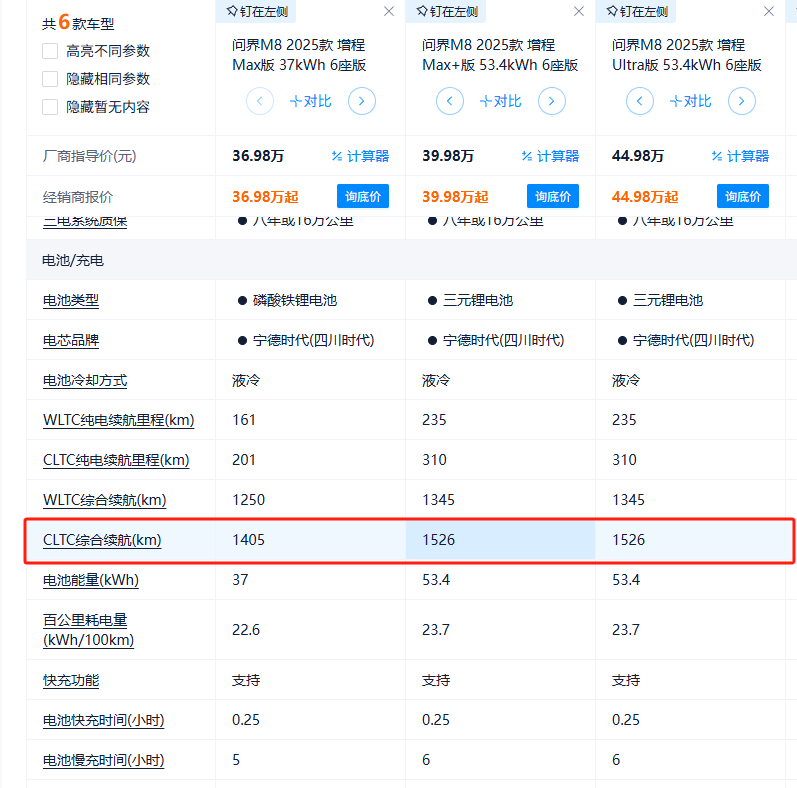797x788 pixels.
Task: Remove the Max+版 53.4kWh column
Action: (579, 11)
